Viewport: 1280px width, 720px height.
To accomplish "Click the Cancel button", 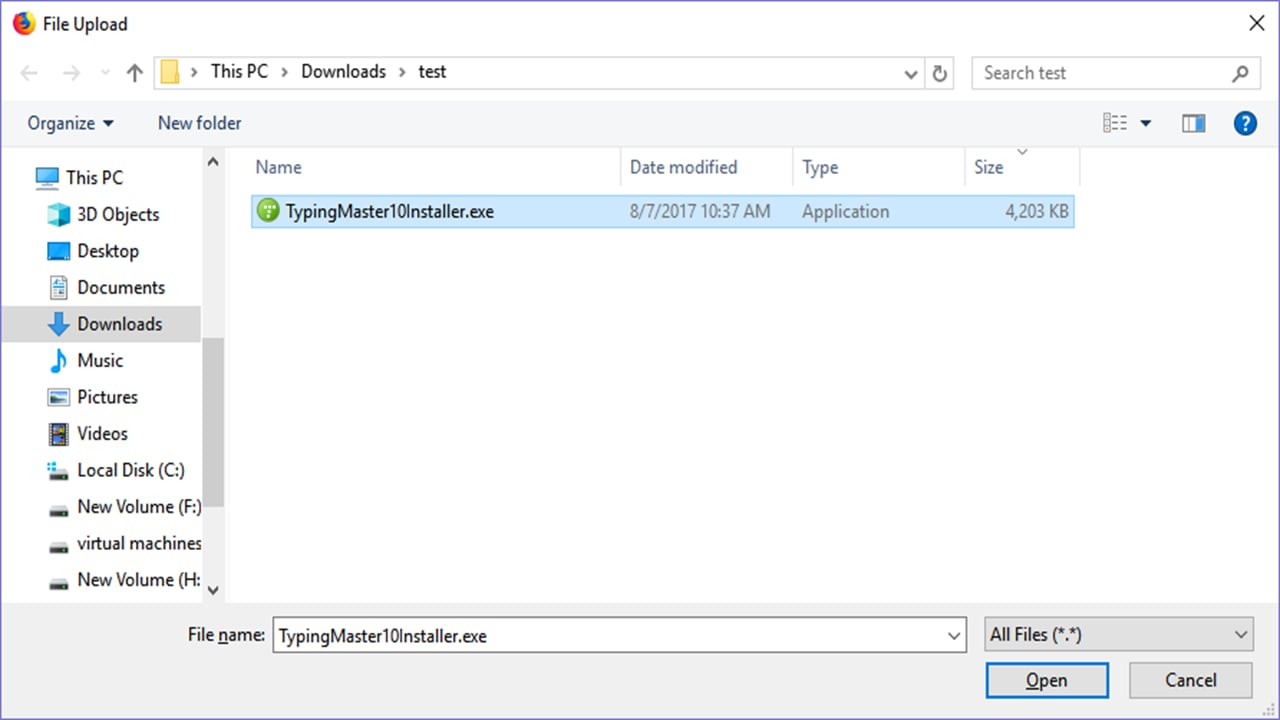I will pos(1191,680).
